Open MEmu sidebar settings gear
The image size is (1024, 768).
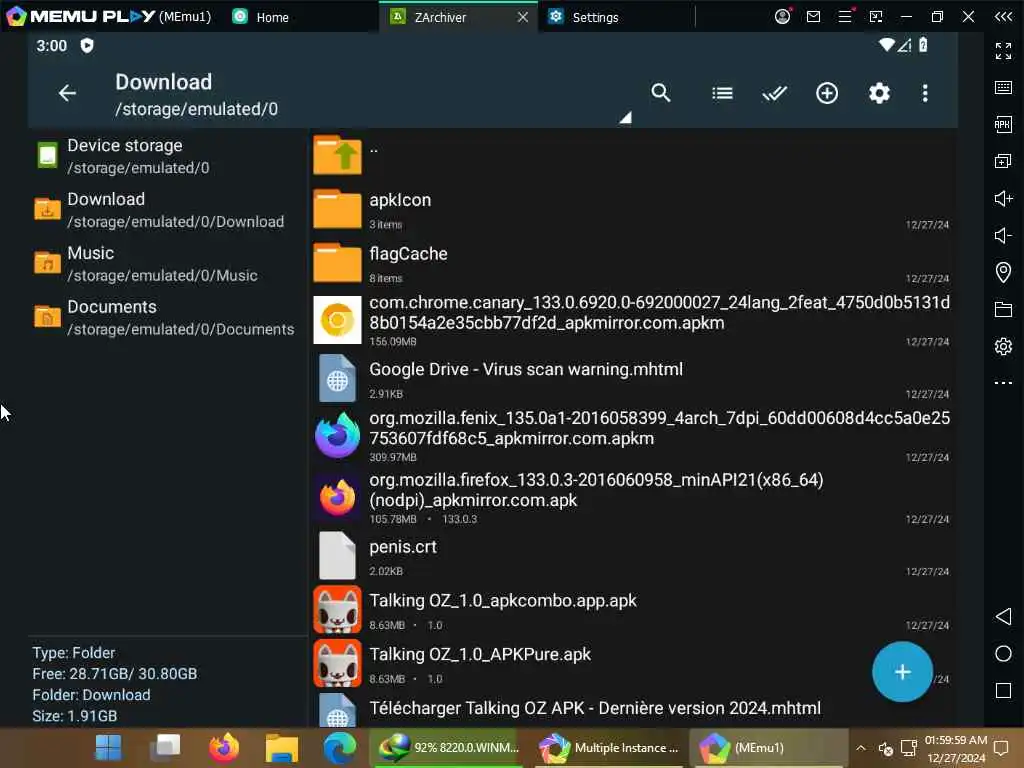coord(1003,346)
